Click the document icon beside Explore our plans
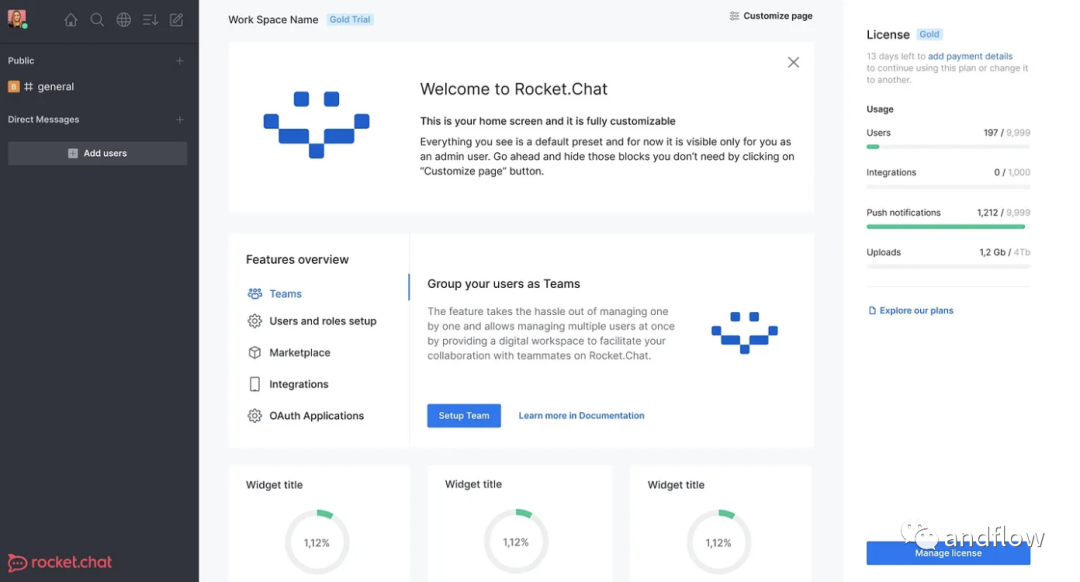The height and width of the screenshot is (582, 1080). [872, 311]
